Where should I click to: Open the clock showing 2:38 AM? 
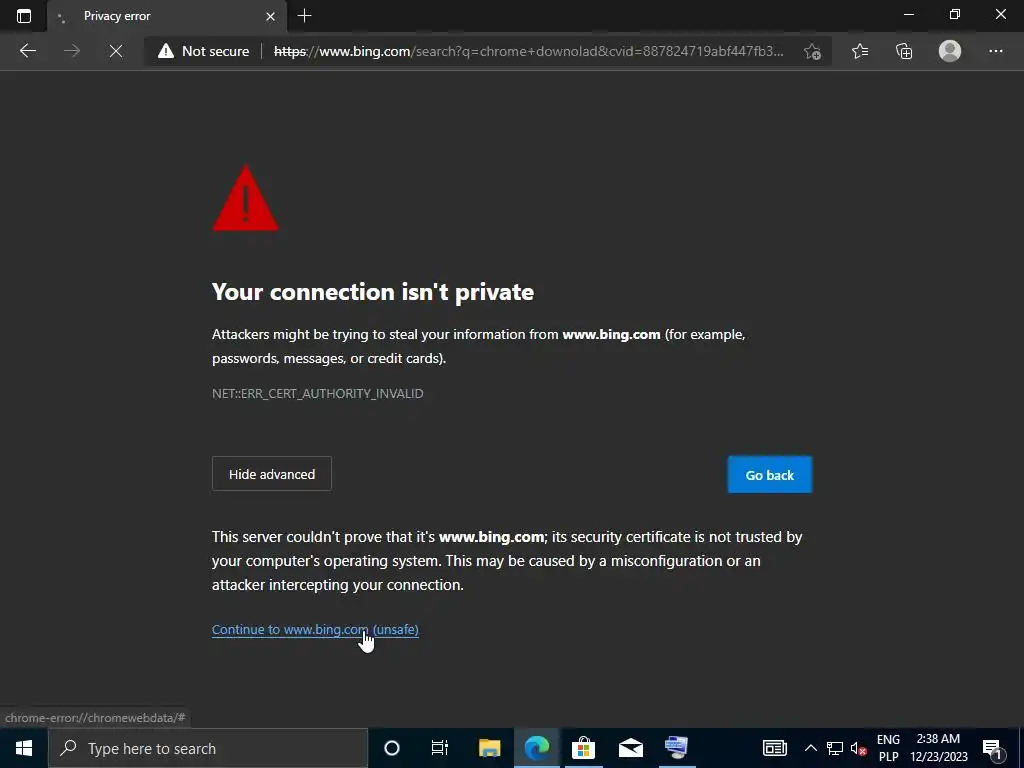[938, 748]
